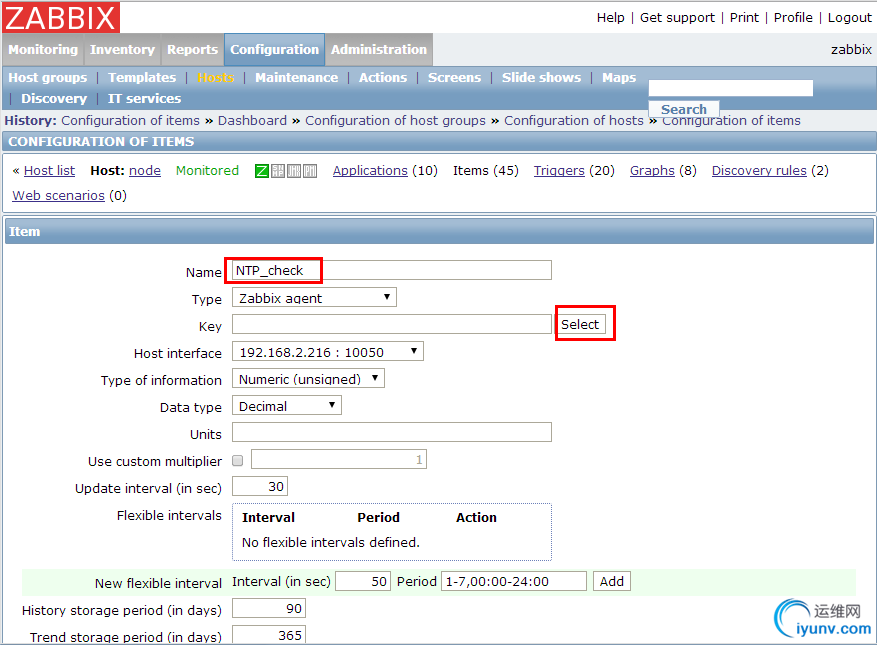
Task: Click the Add flexible interval button
Action: (612, 581)
